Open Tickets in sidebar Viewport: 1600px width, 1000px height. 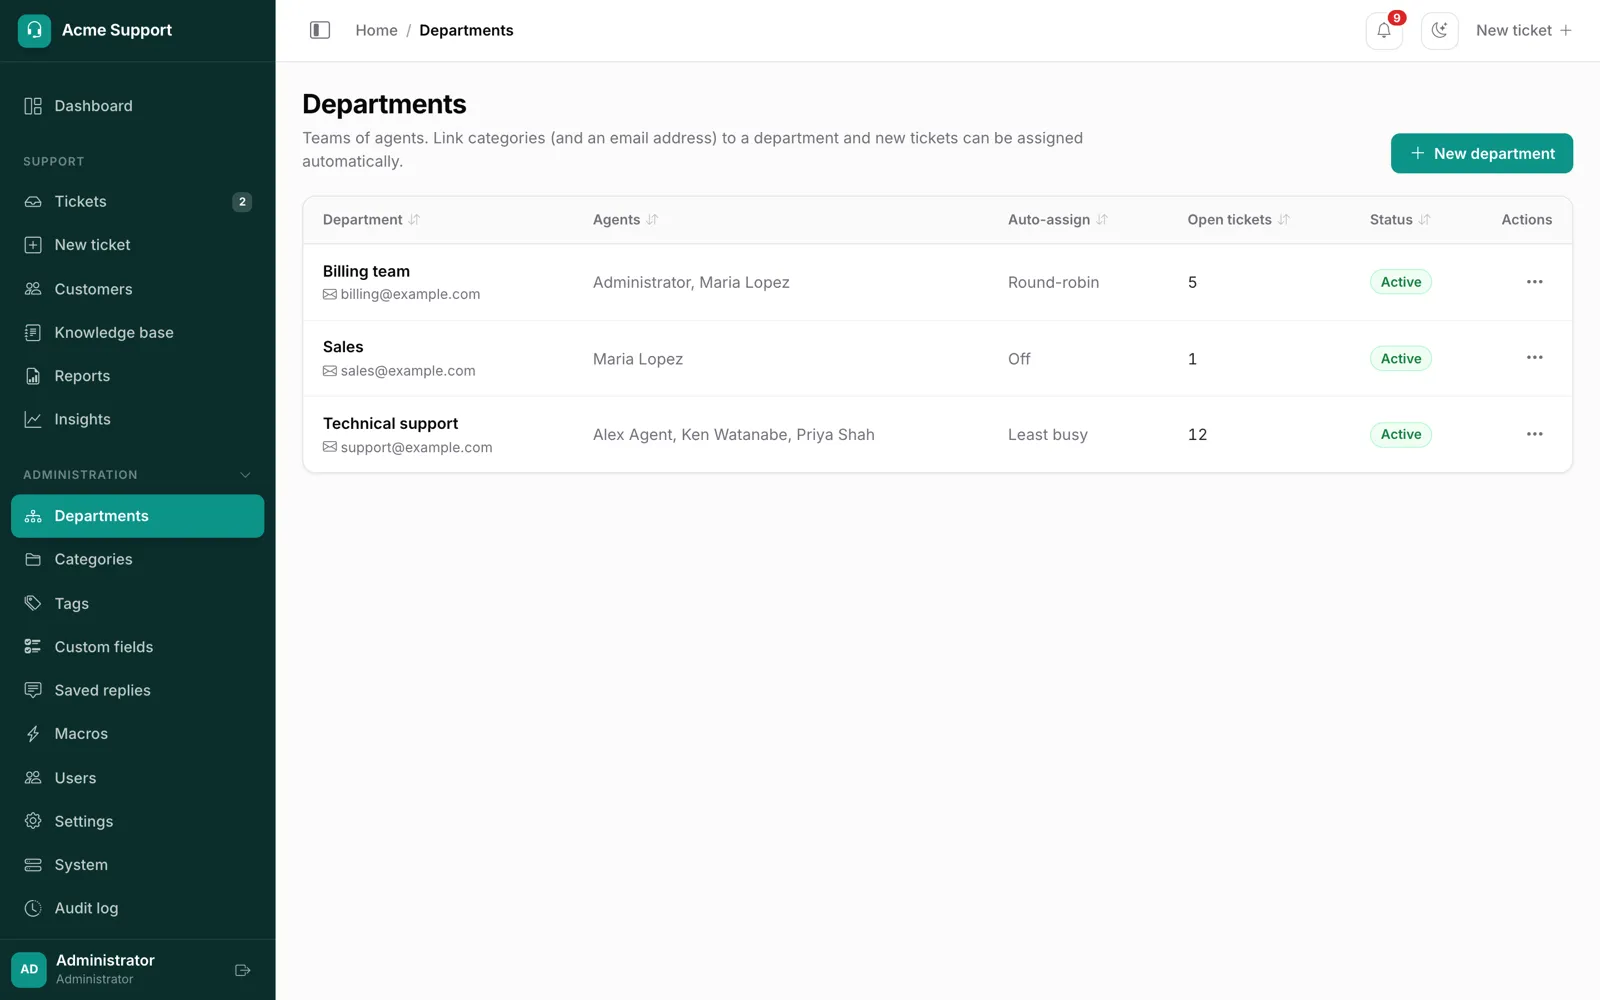(138, 202)
